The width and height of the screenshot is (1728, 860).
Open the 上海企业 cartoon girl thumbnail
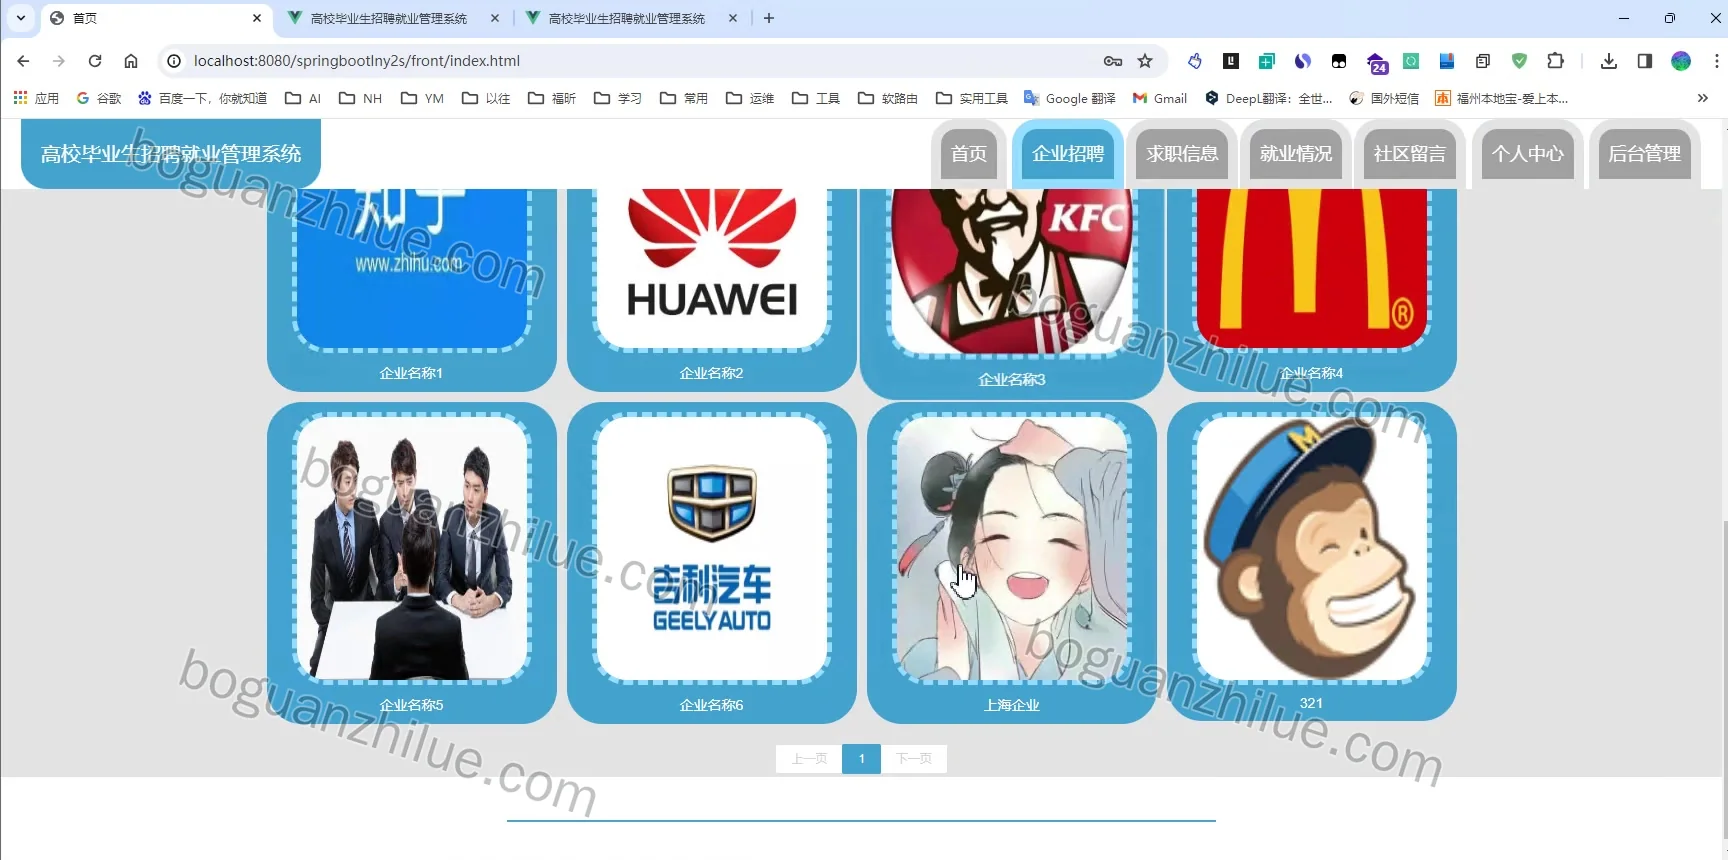click(1012, 548)
